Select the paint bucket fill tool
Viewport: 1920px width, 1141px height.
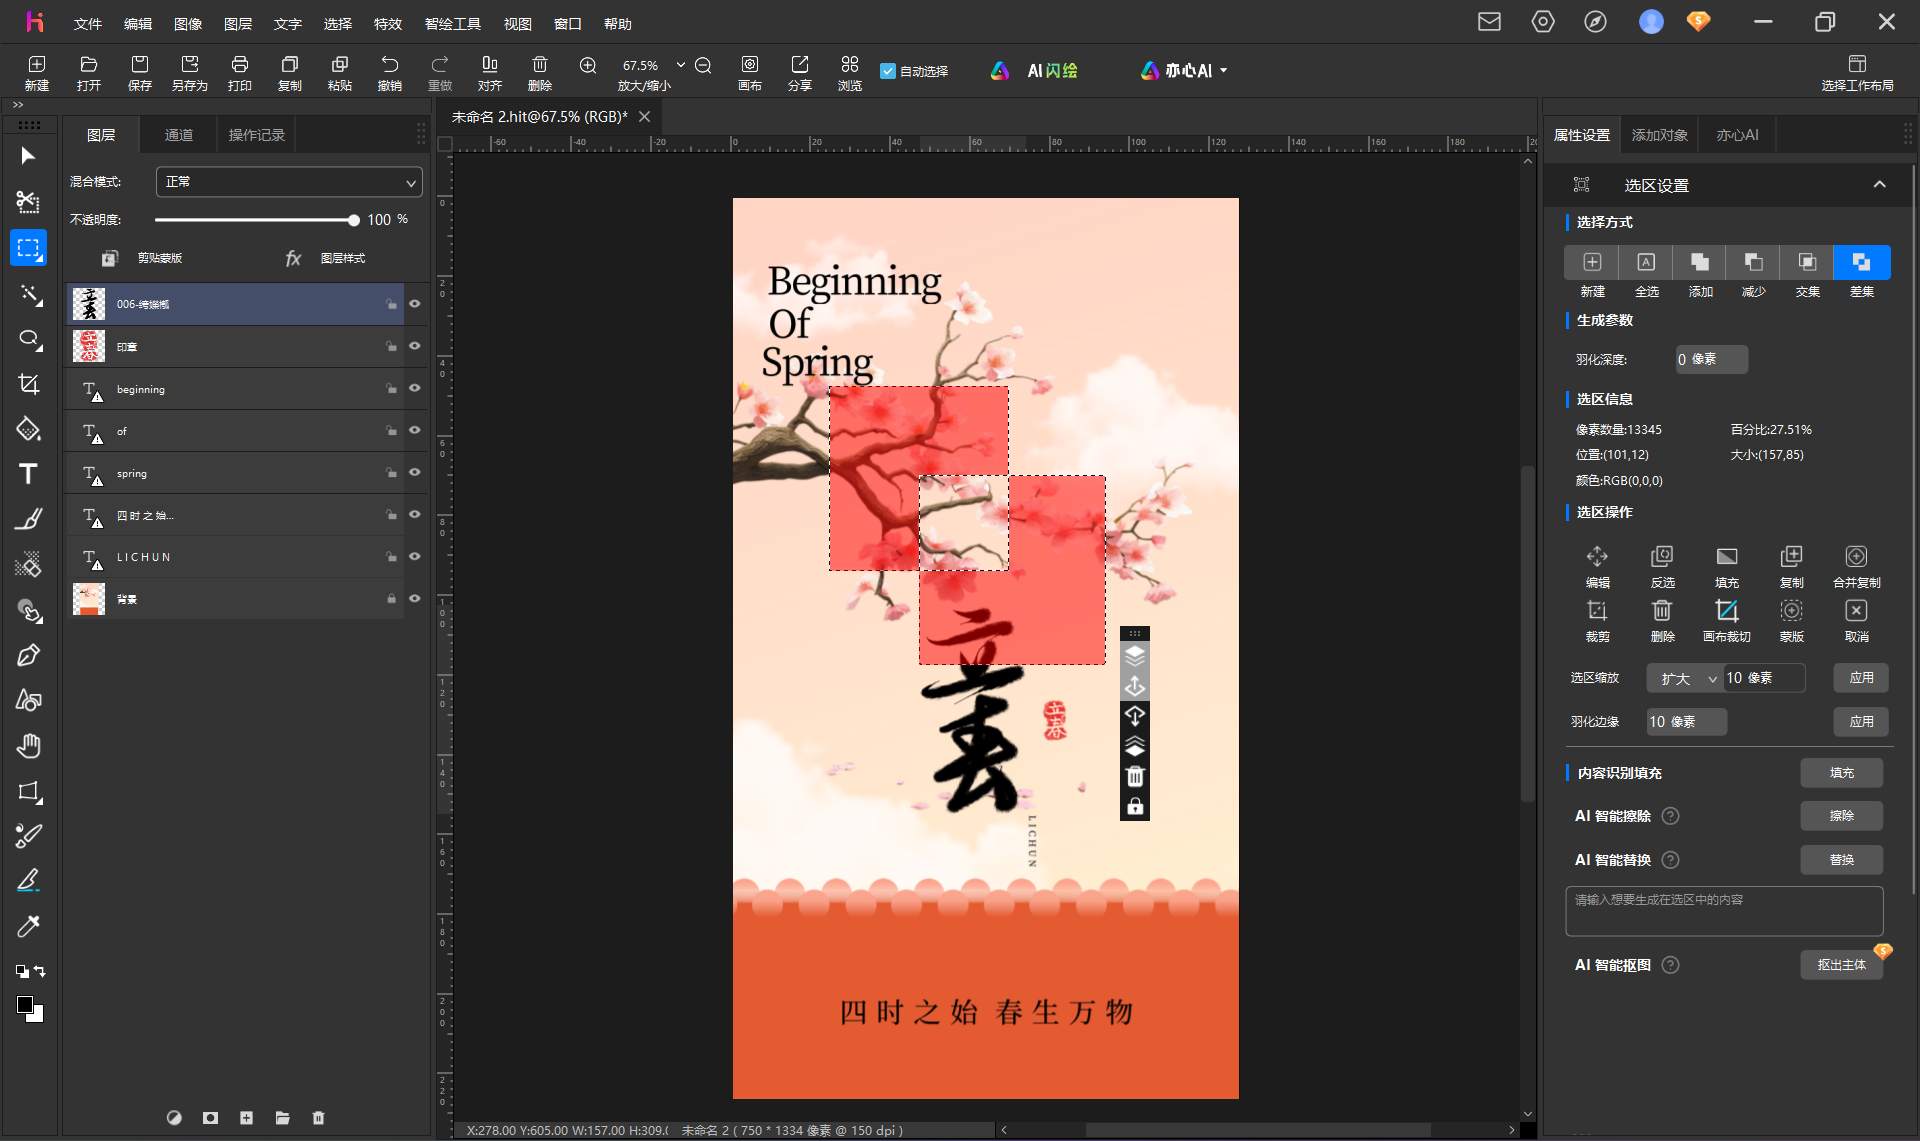point(28,429)
